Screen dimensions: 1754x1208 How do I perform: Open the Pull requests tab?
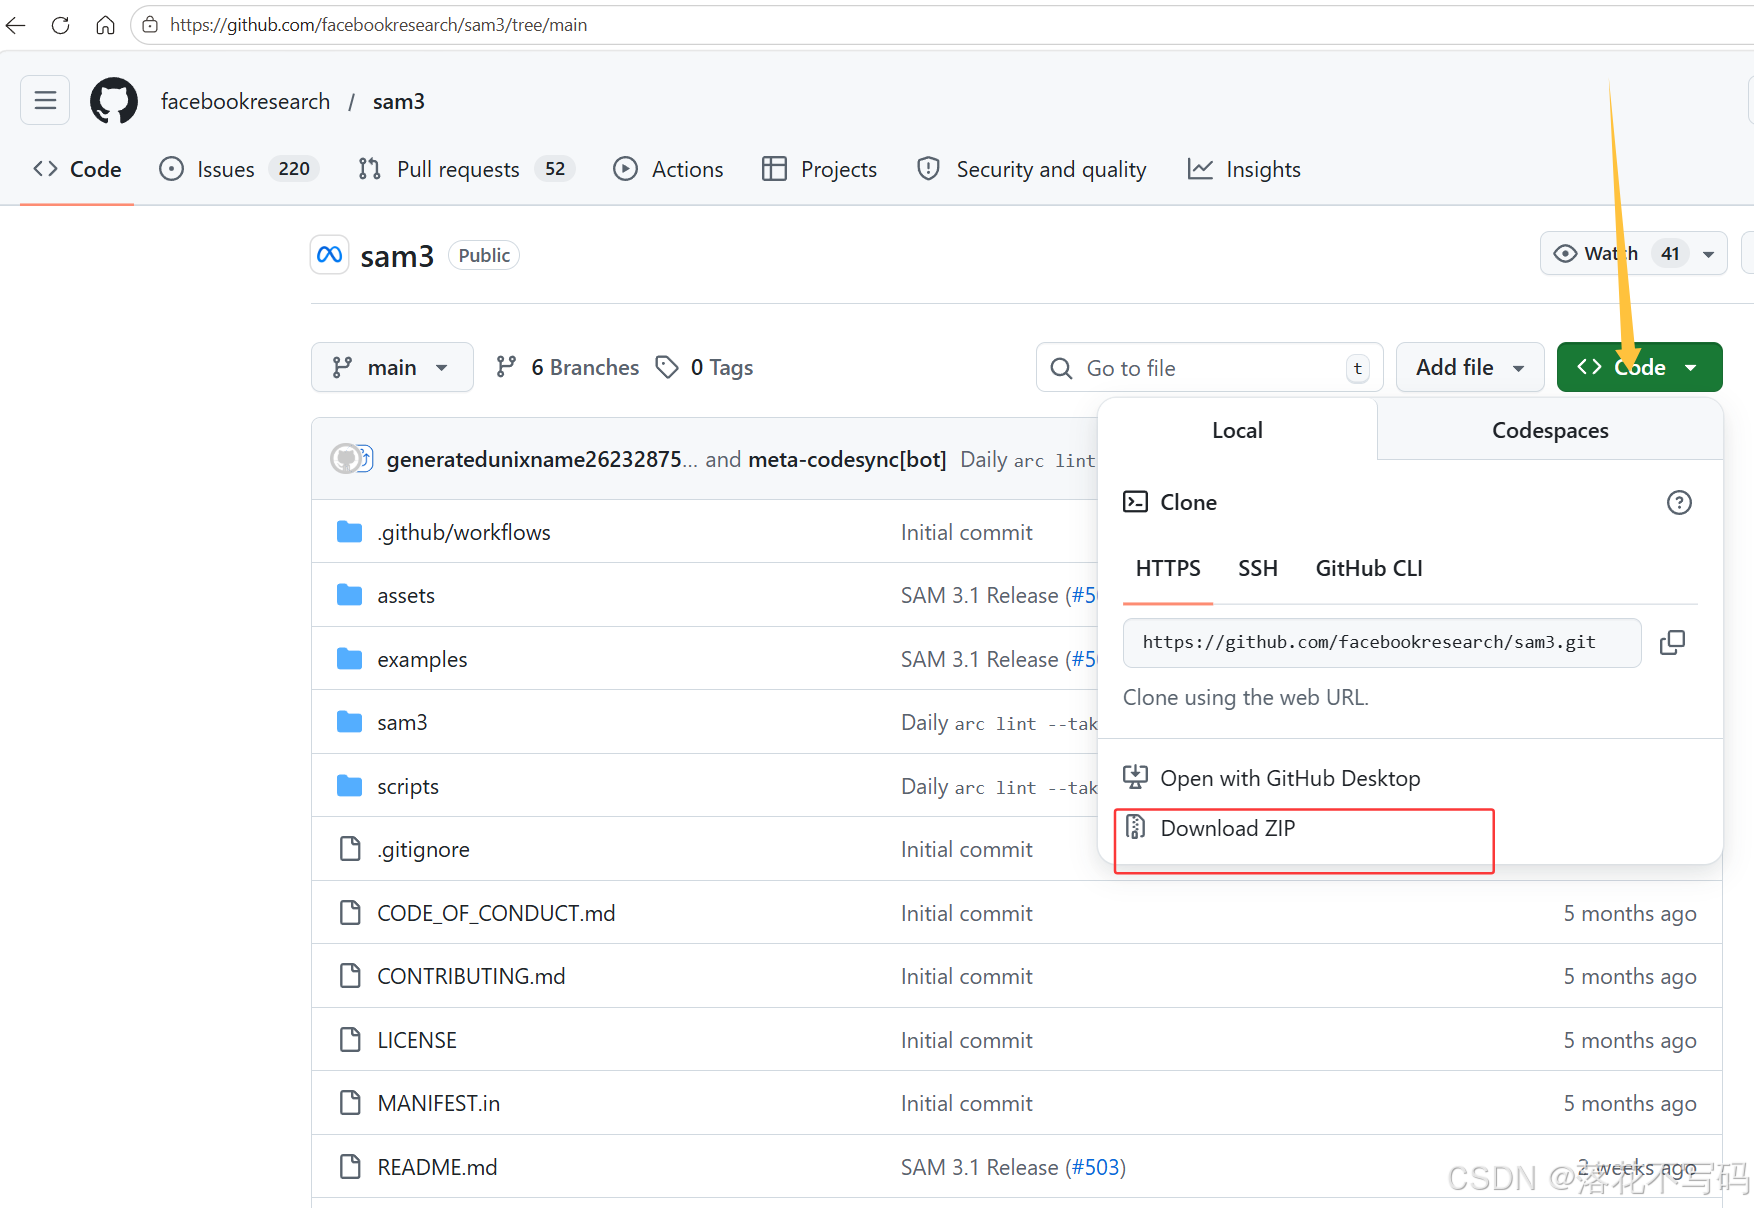tap(466, 169)
